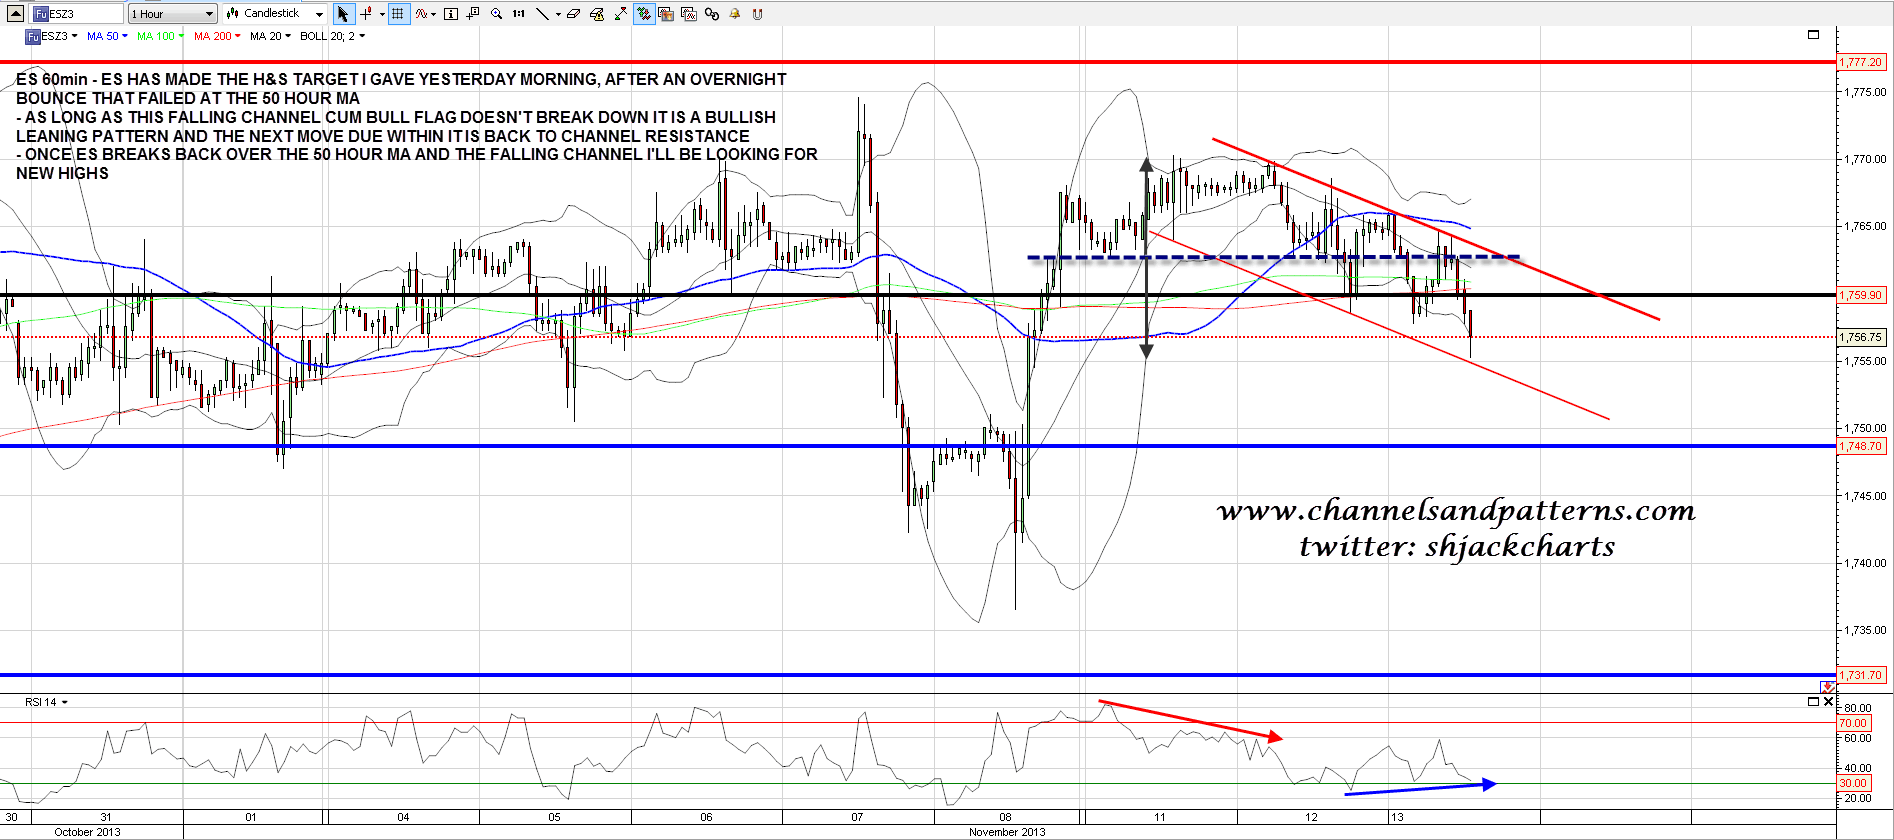Open the add indicator tool

[422, 14]
